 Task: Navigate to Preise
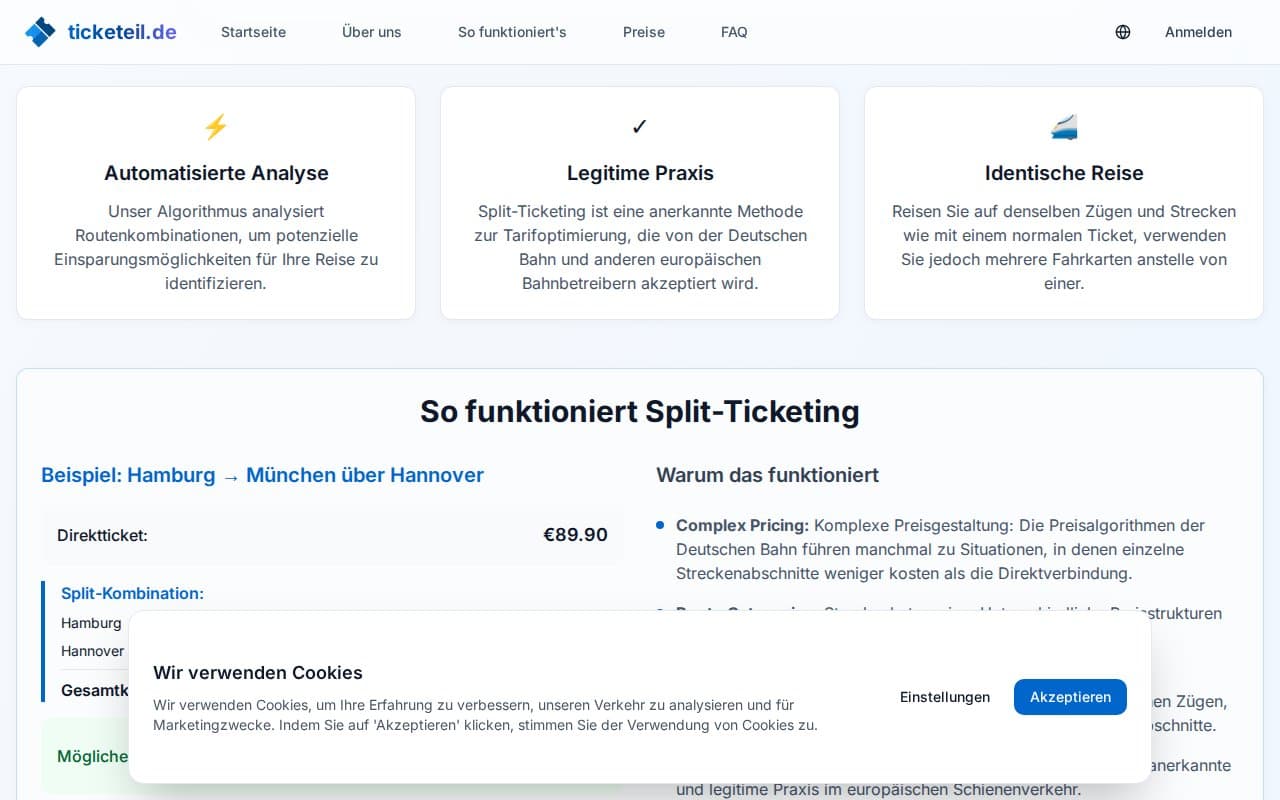click(644, 32)
